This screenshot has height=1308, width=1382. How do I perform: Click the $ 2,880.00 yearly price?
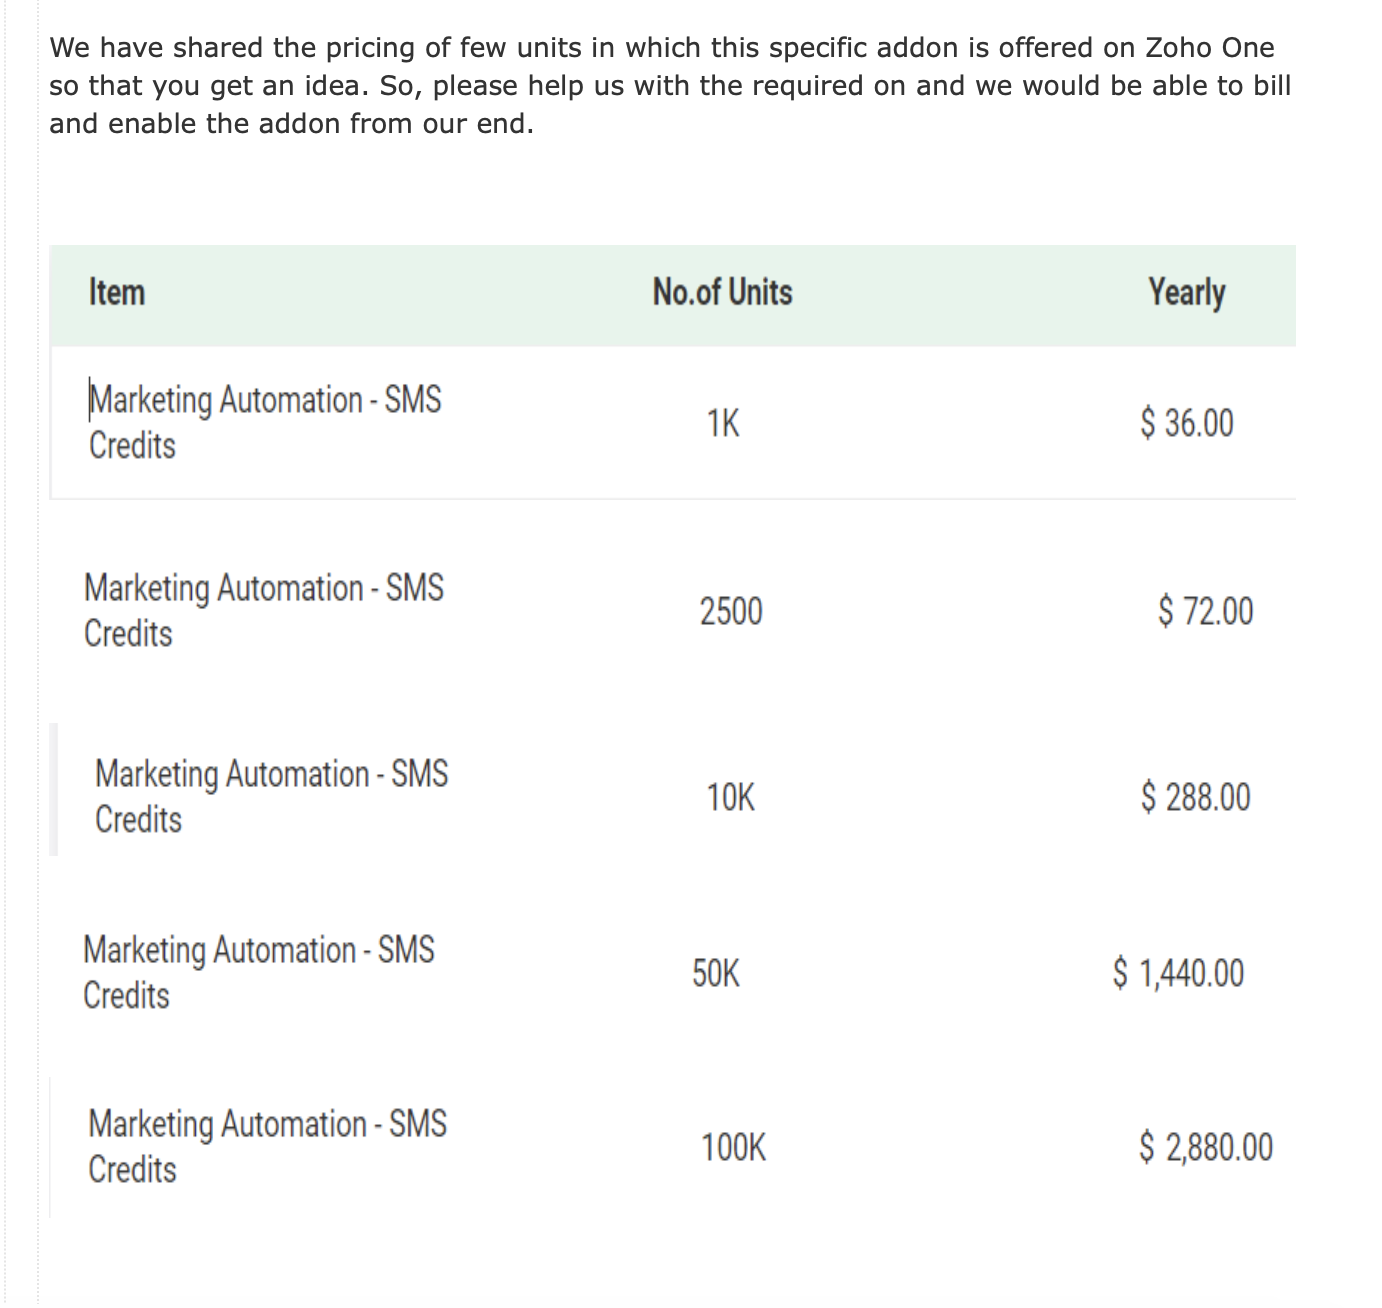pos(1207,1147)
